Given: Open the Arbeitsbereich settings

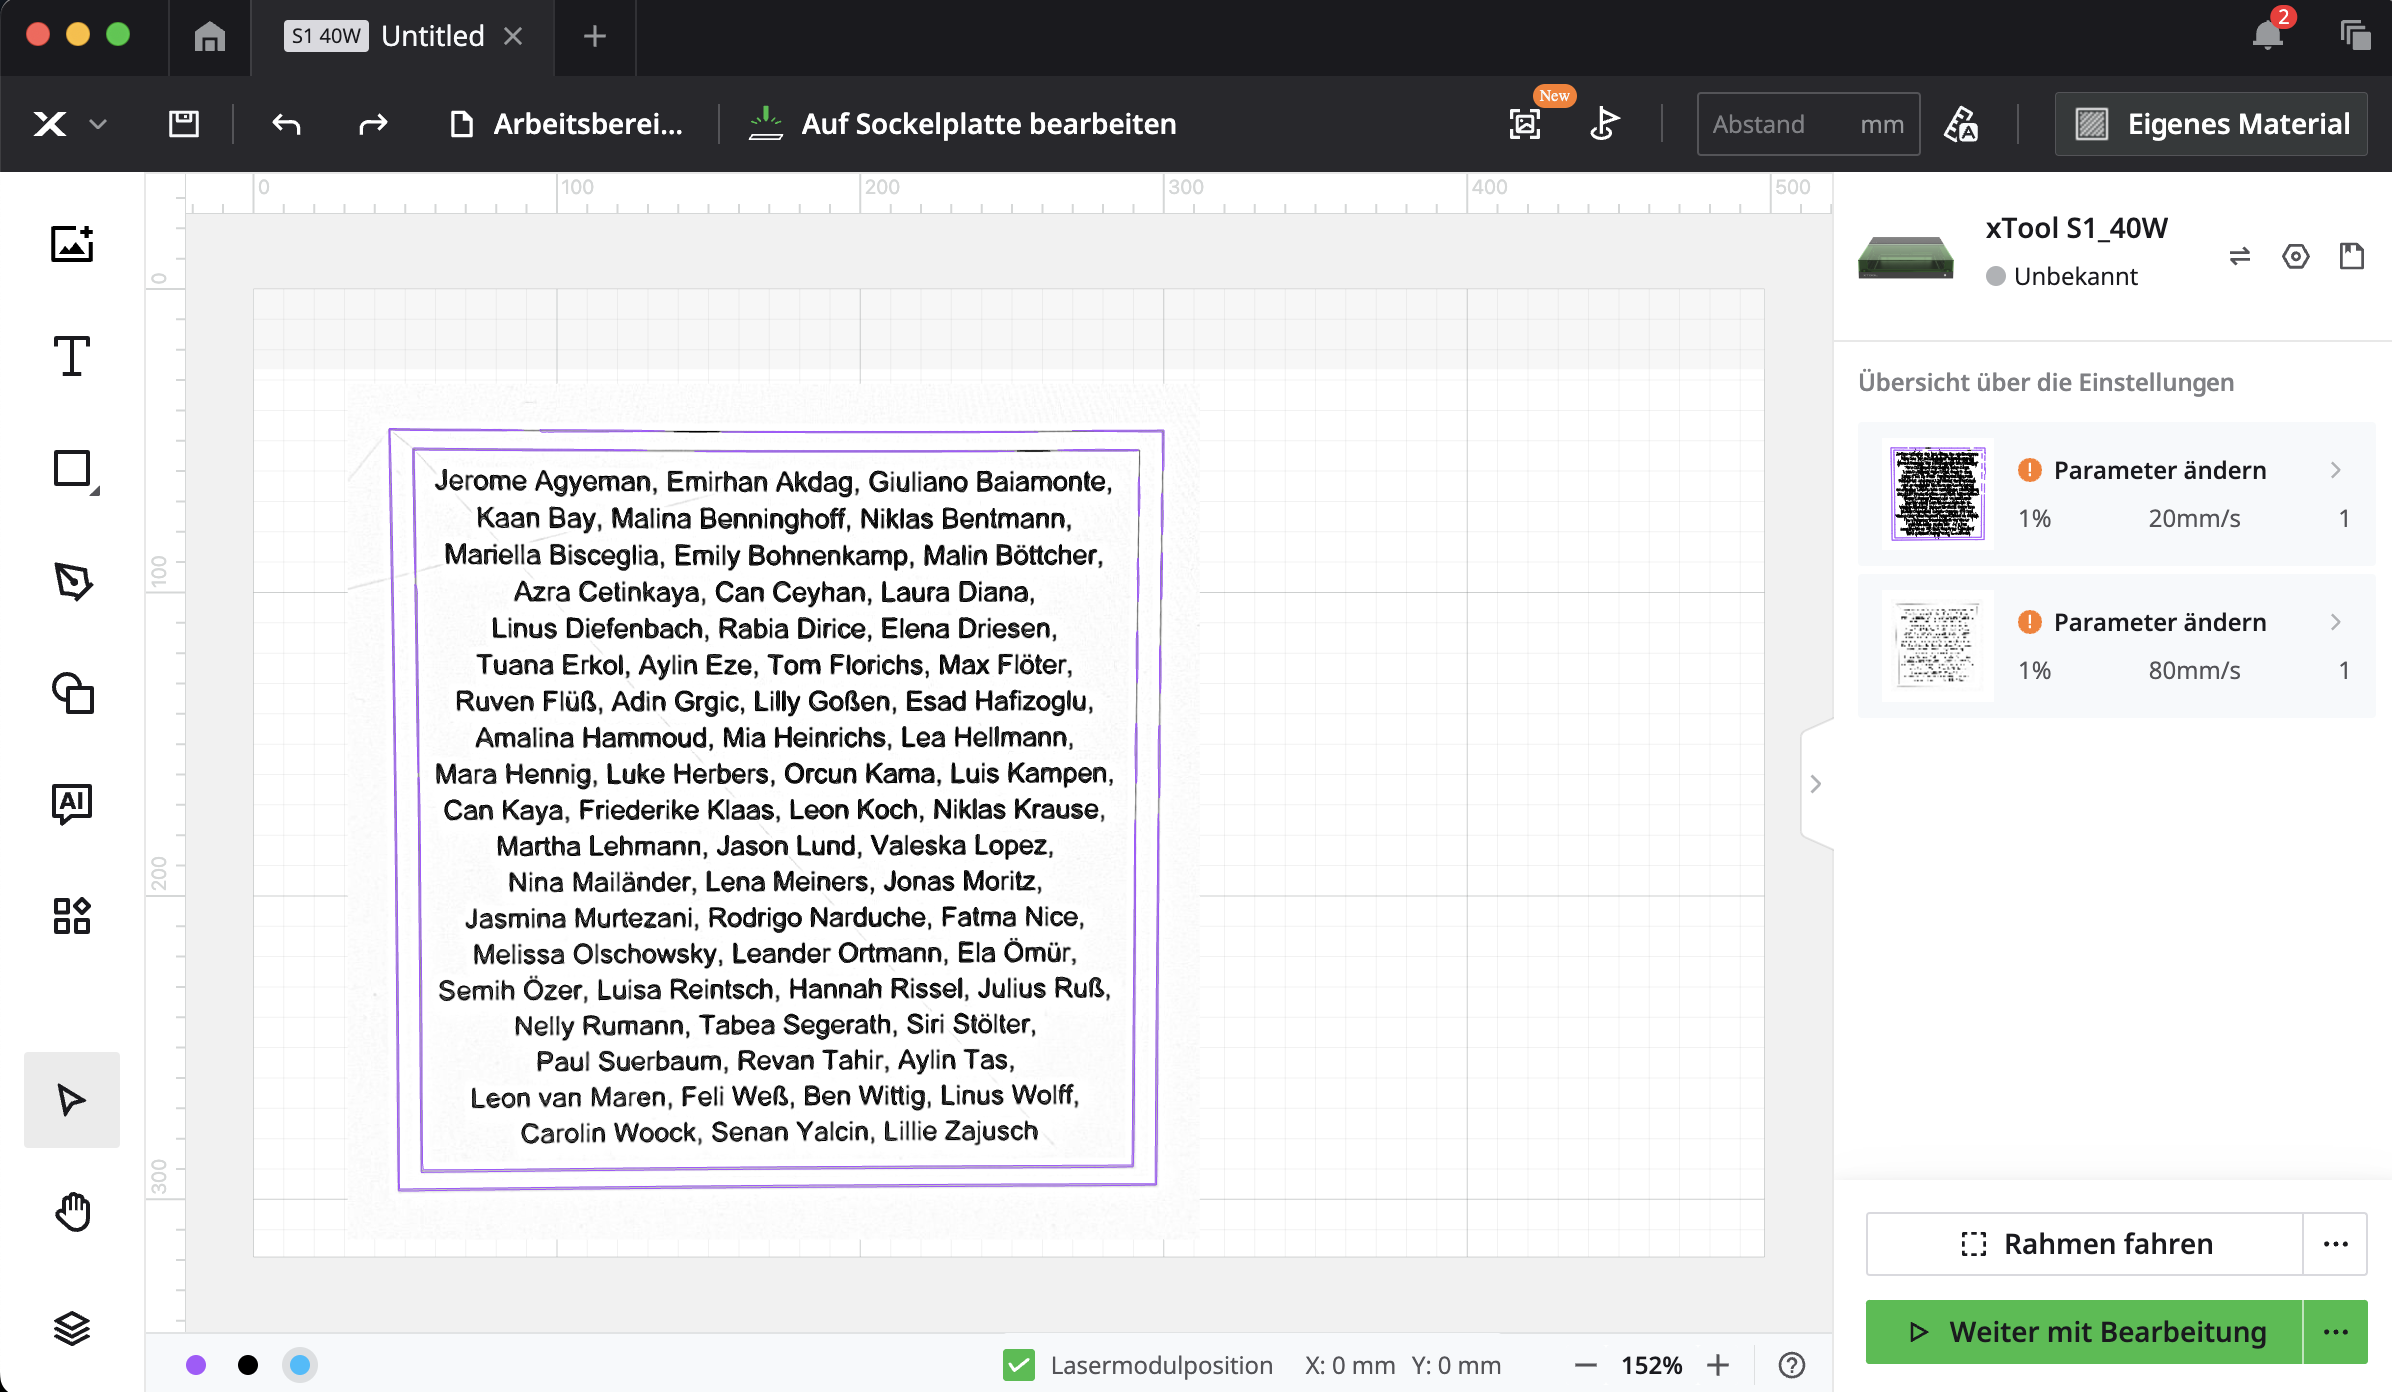Looking at the screenshot, I should coord(566,124).
